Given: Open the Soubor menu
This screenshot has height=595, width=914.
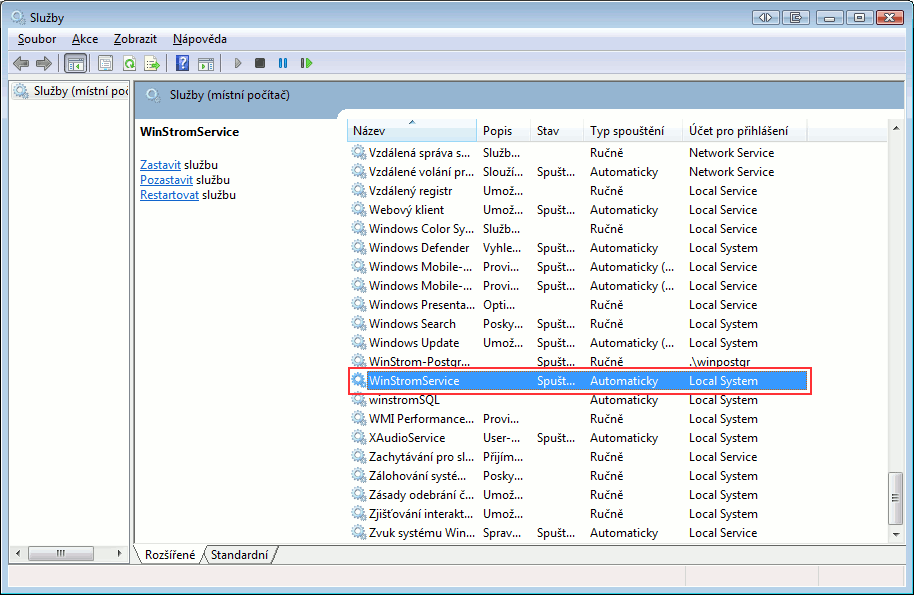Looking at the screenshot, I should [x=37, y=39].
